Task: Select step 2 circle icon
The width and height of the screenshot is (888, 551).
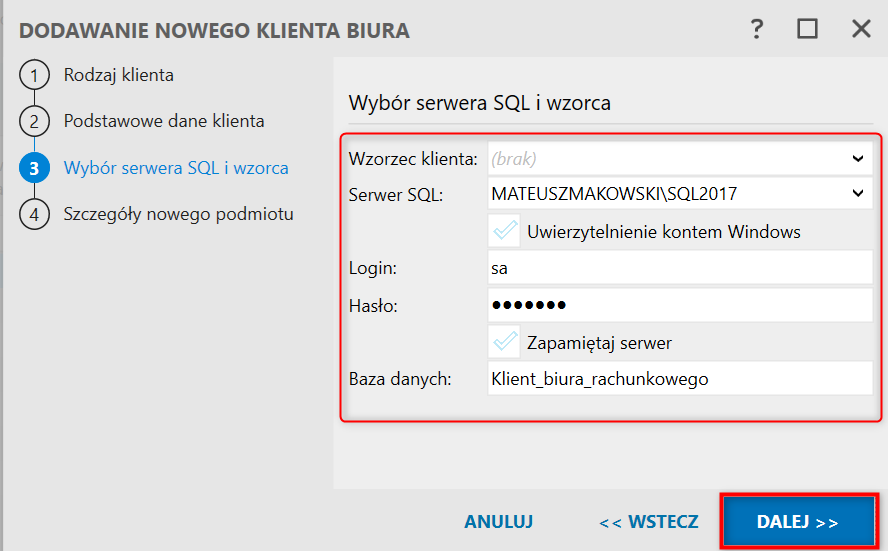Action: click(34, 121)
